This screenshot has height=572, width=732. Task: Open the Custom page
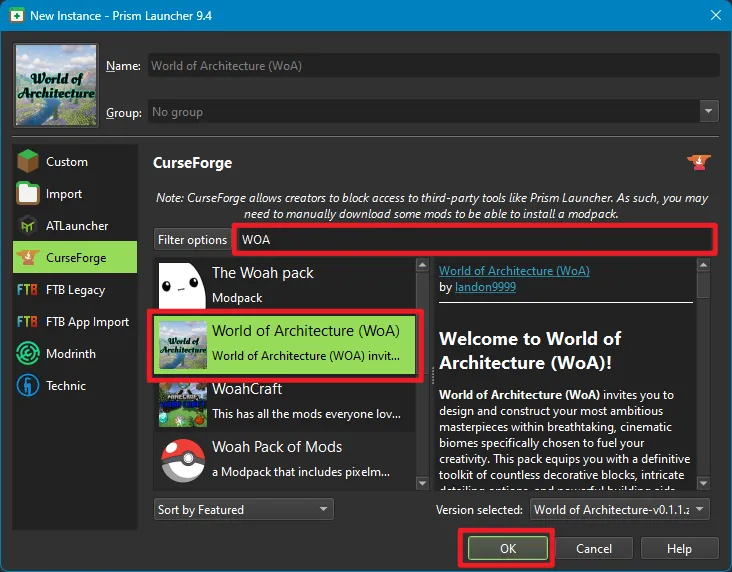click(75, 162)
